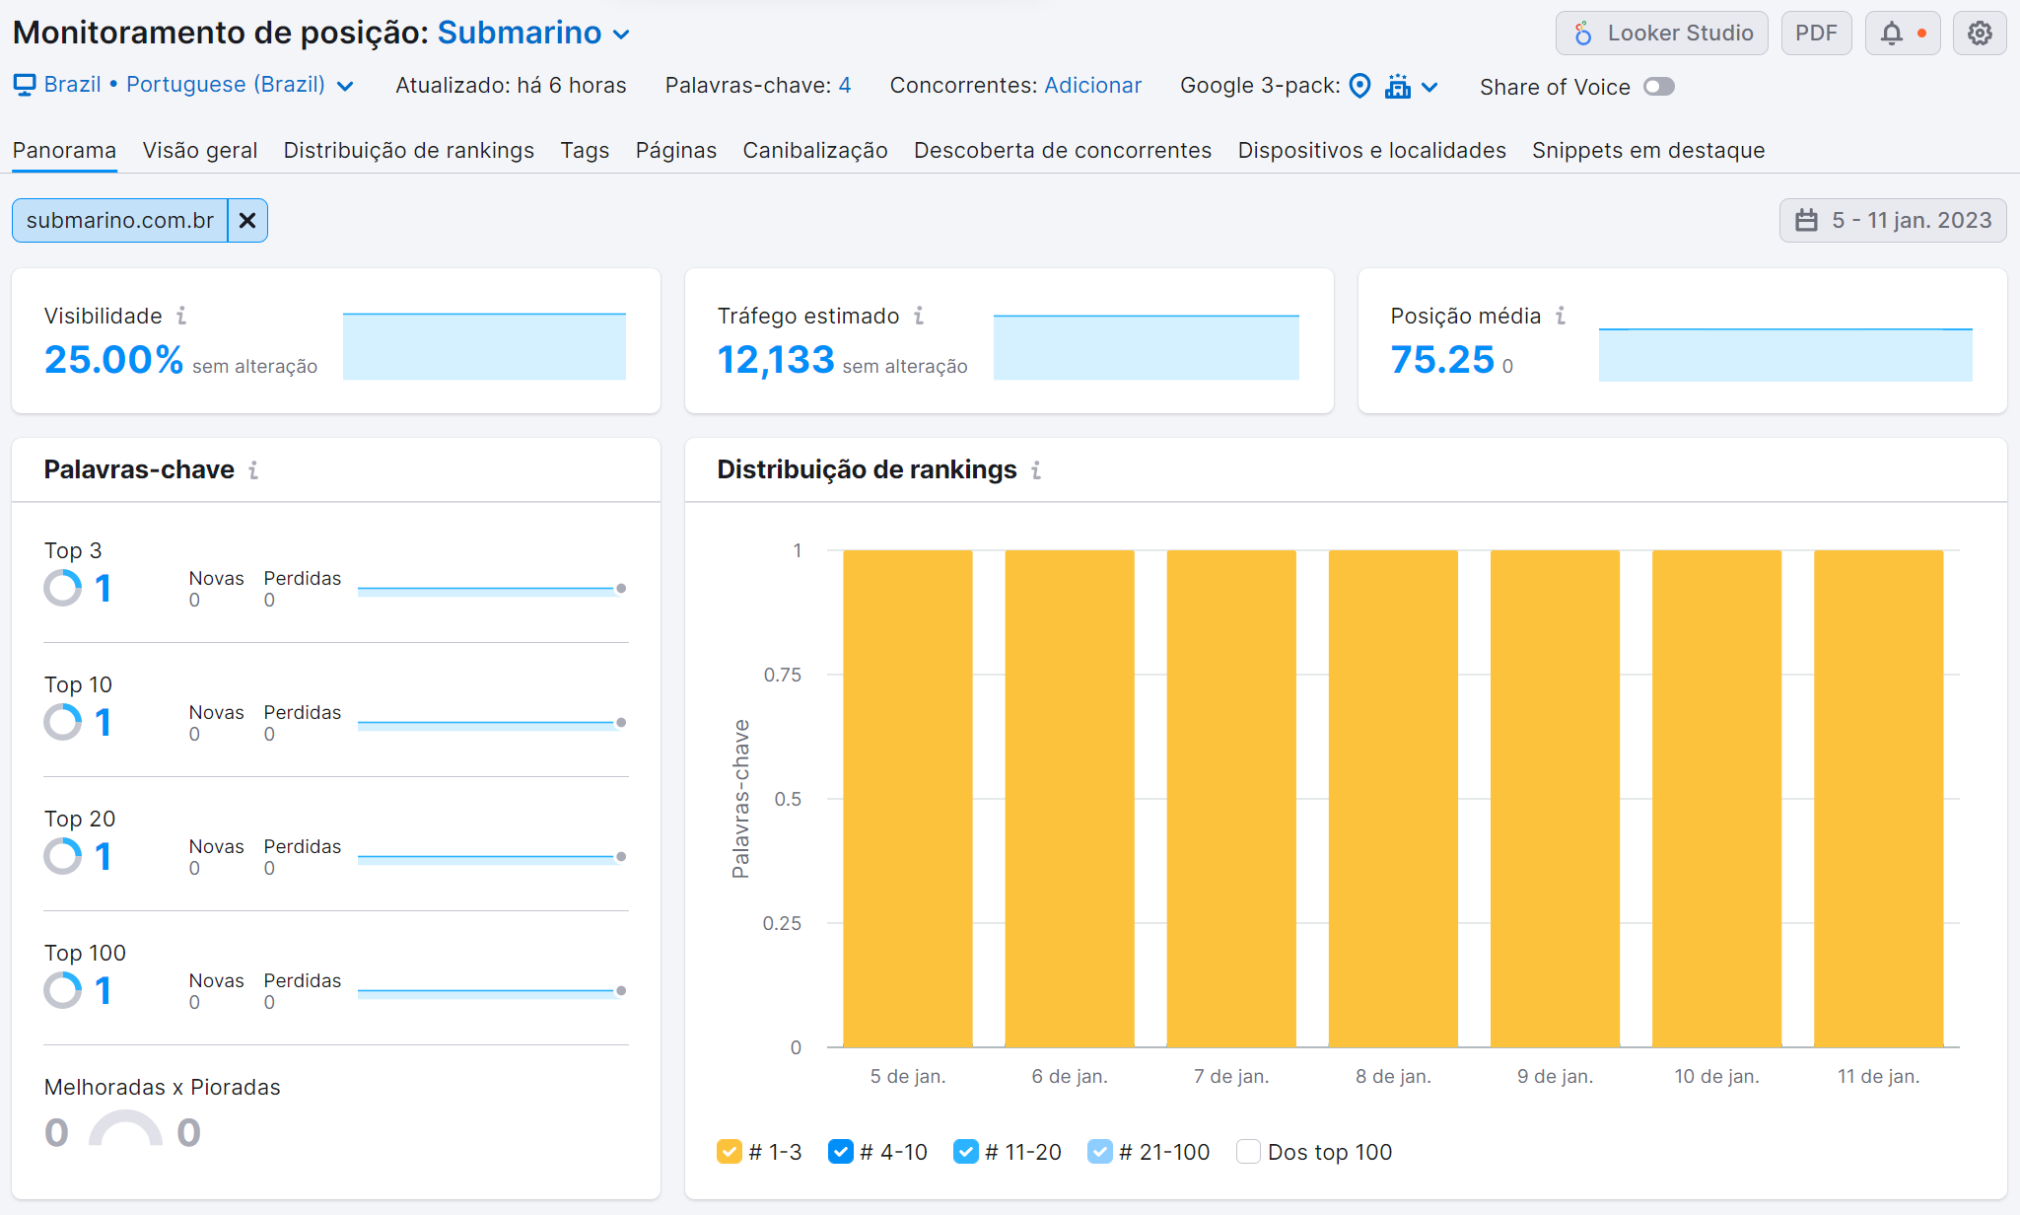Click the PDF button to export report
This screenshot has width=2020, height=1215.
coord(1817,32)
